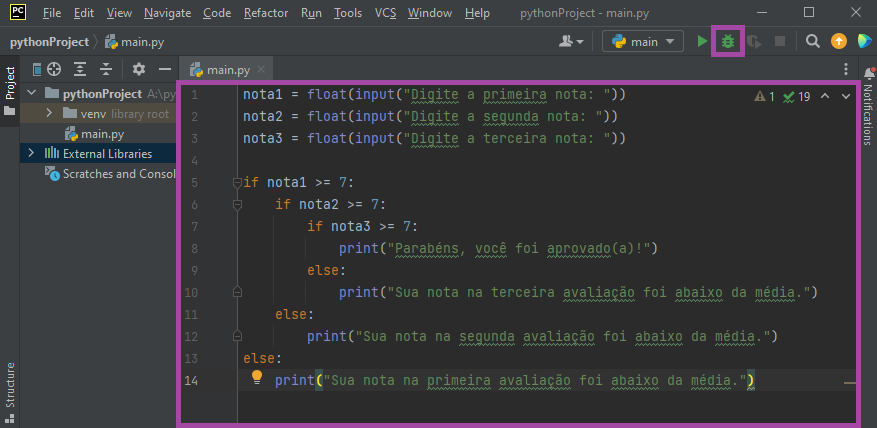Hide the Project tool window with minus icon
The image size is (877, 428).
click(x=163, y=69)
